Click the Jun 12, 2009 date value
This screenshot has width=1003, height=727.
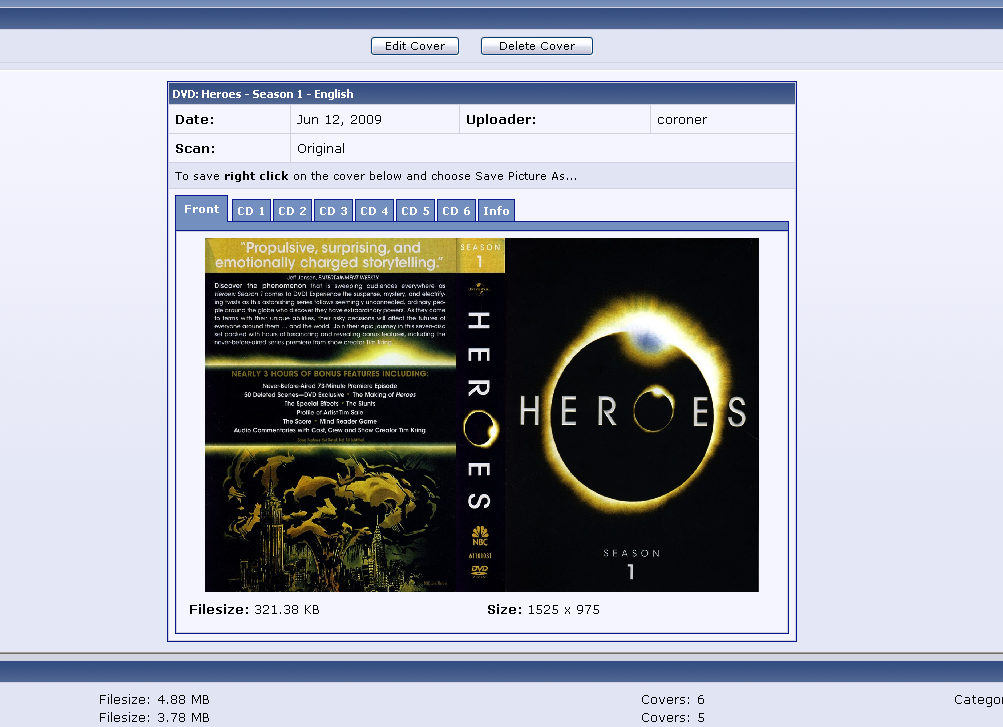click(x=339, y=120)
